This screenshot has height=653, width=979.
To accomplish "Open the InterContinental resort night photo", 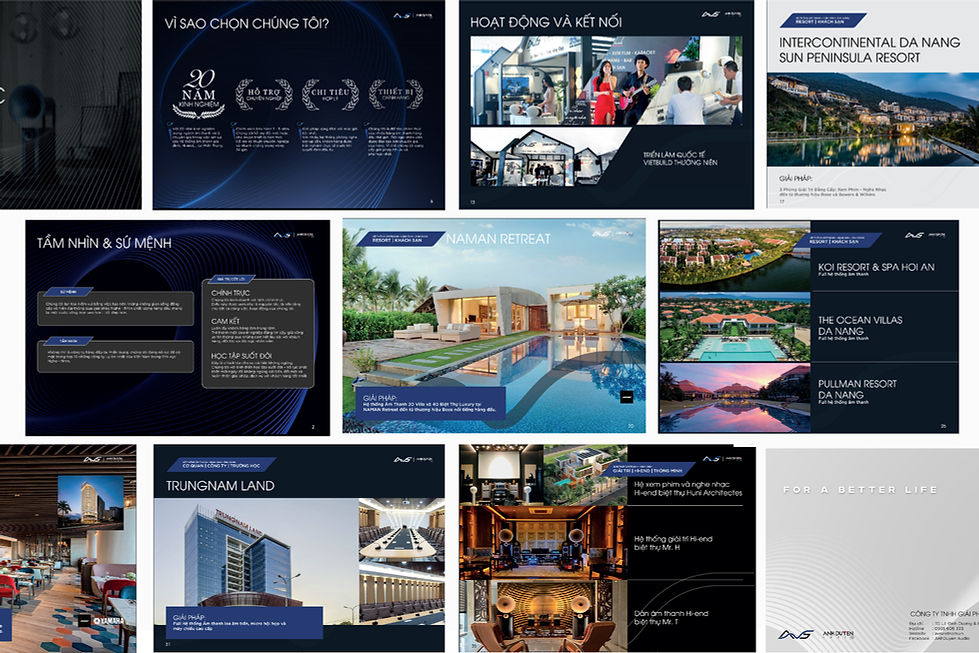I will [x=873, y=119].
